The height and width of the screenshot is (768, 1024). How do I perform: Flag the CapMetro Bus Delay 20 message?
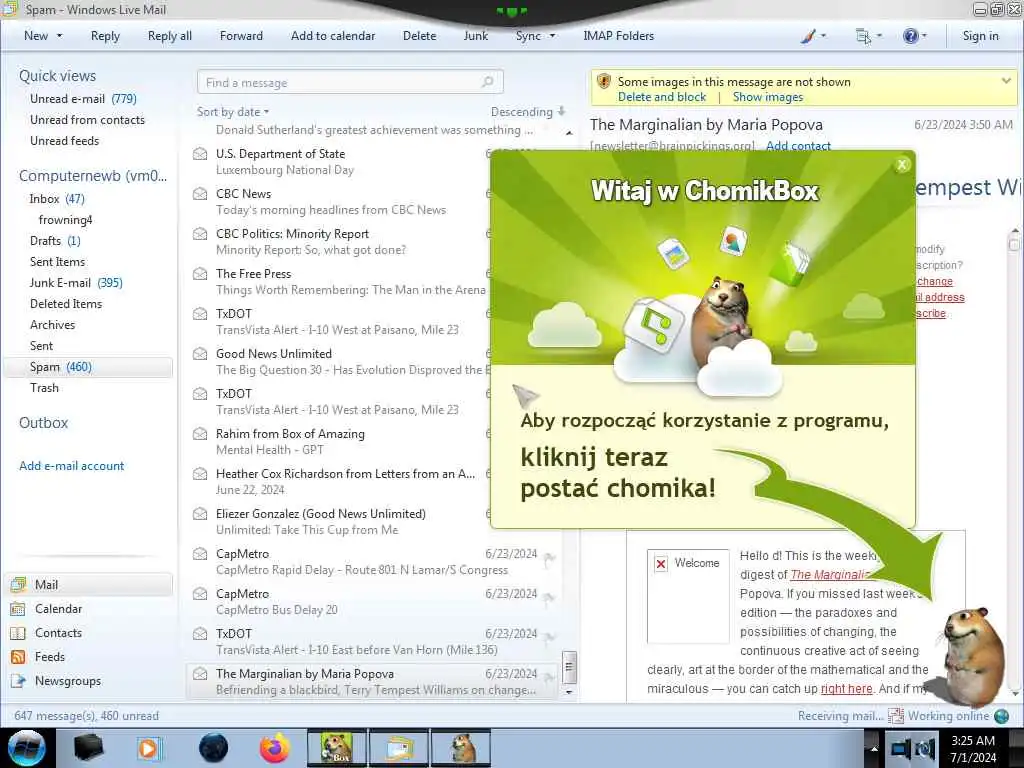coord(550,598)
